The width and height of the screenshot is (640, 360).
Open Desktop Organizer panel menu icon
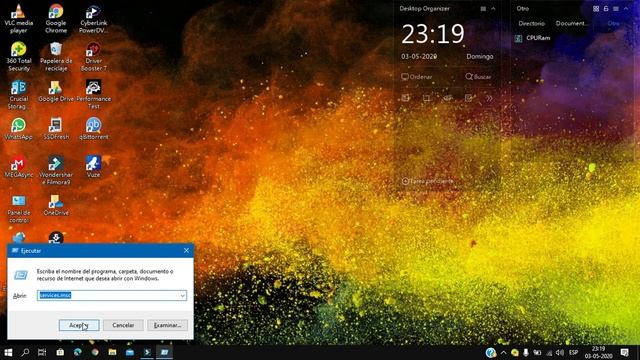point(483,9)
